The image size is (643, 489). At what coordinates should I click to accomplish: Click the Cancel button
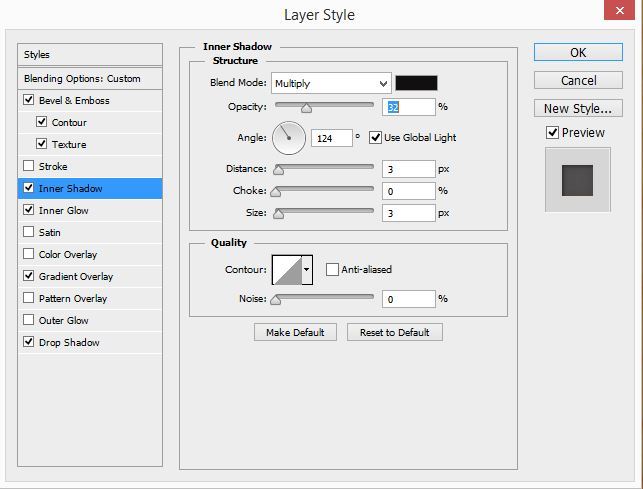point(578,80)
